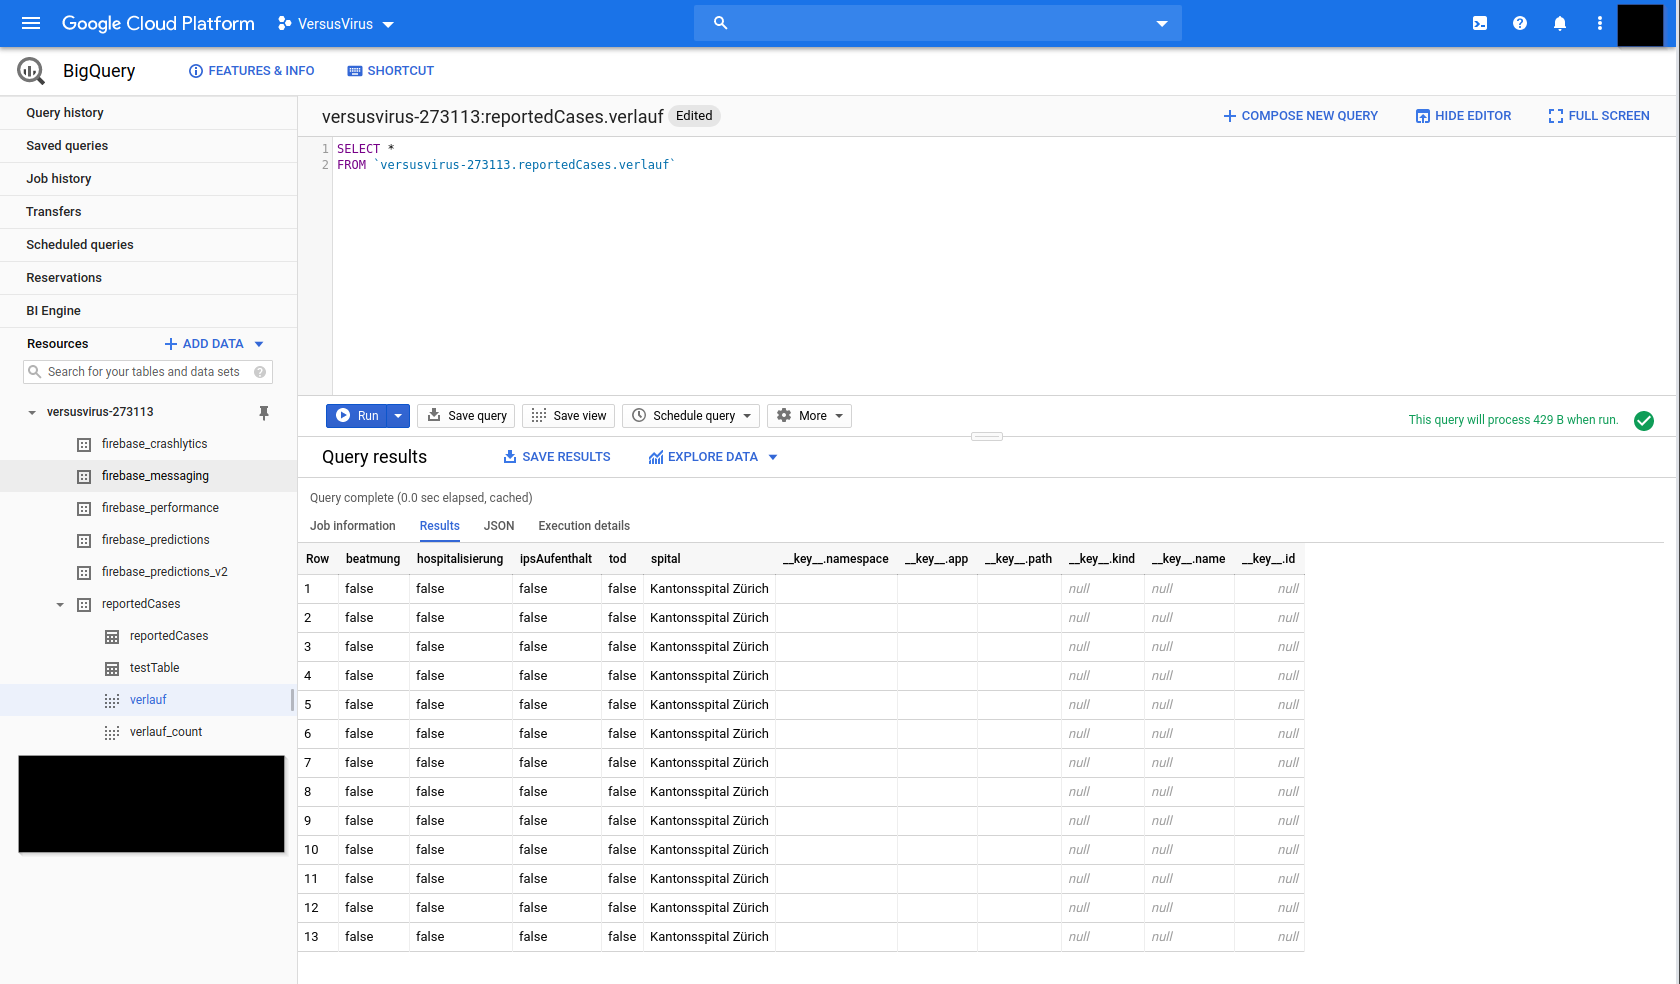
Task: Open BI Engine in sidebar
Action: click(148, 311)
